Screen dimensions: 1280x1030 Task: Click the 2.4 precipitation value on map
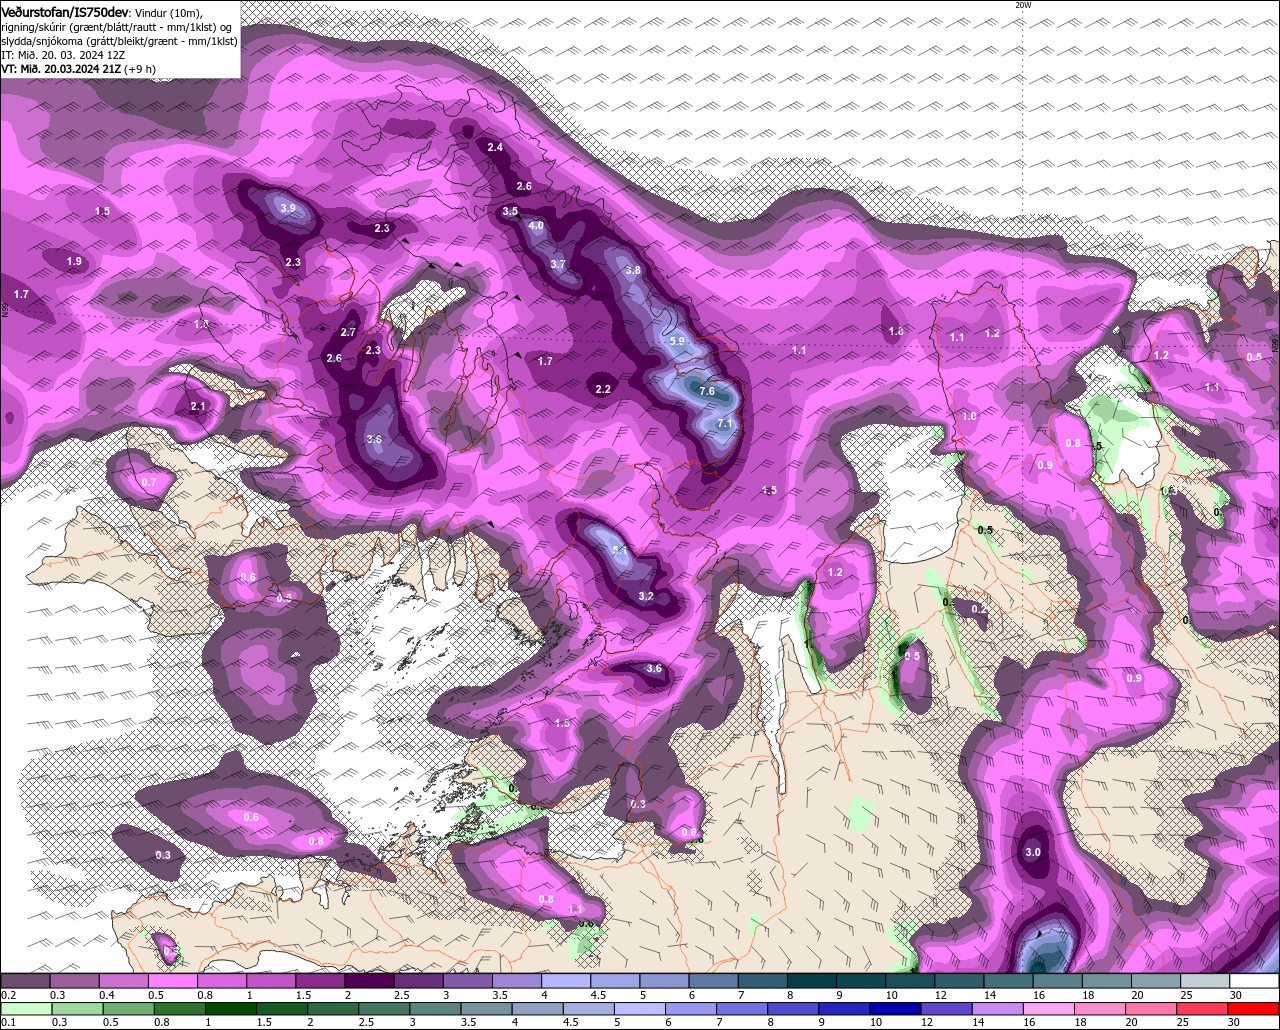(x=495, y=147)
